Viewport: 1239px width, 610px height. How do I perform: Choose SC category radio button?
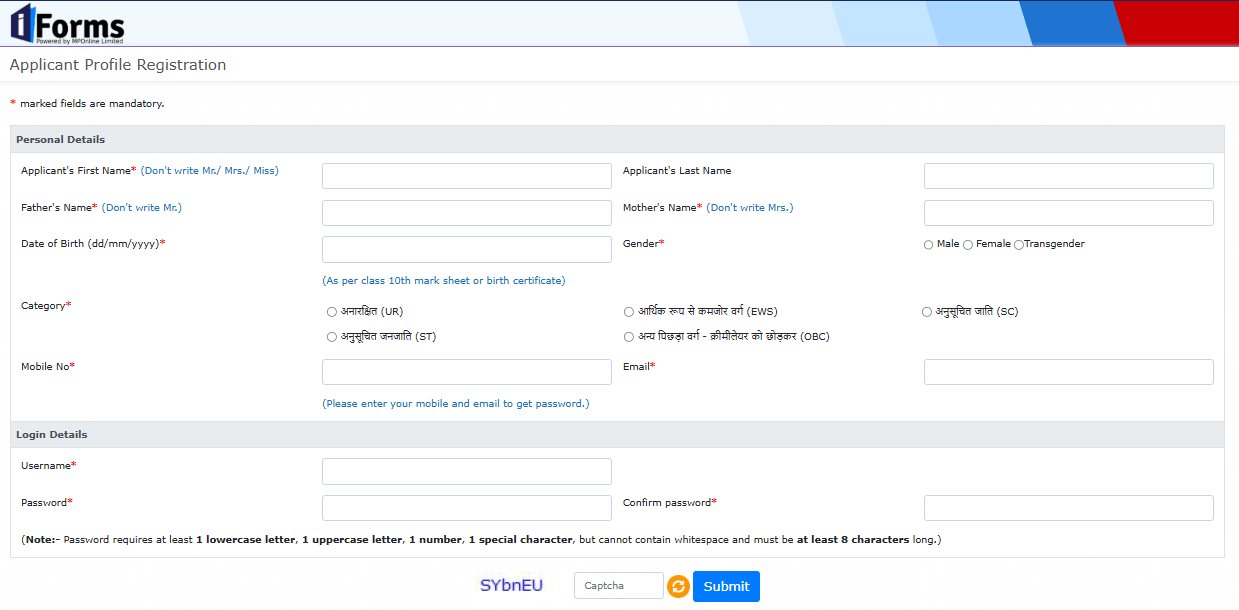pyautogui.click(x=927, y=312)
